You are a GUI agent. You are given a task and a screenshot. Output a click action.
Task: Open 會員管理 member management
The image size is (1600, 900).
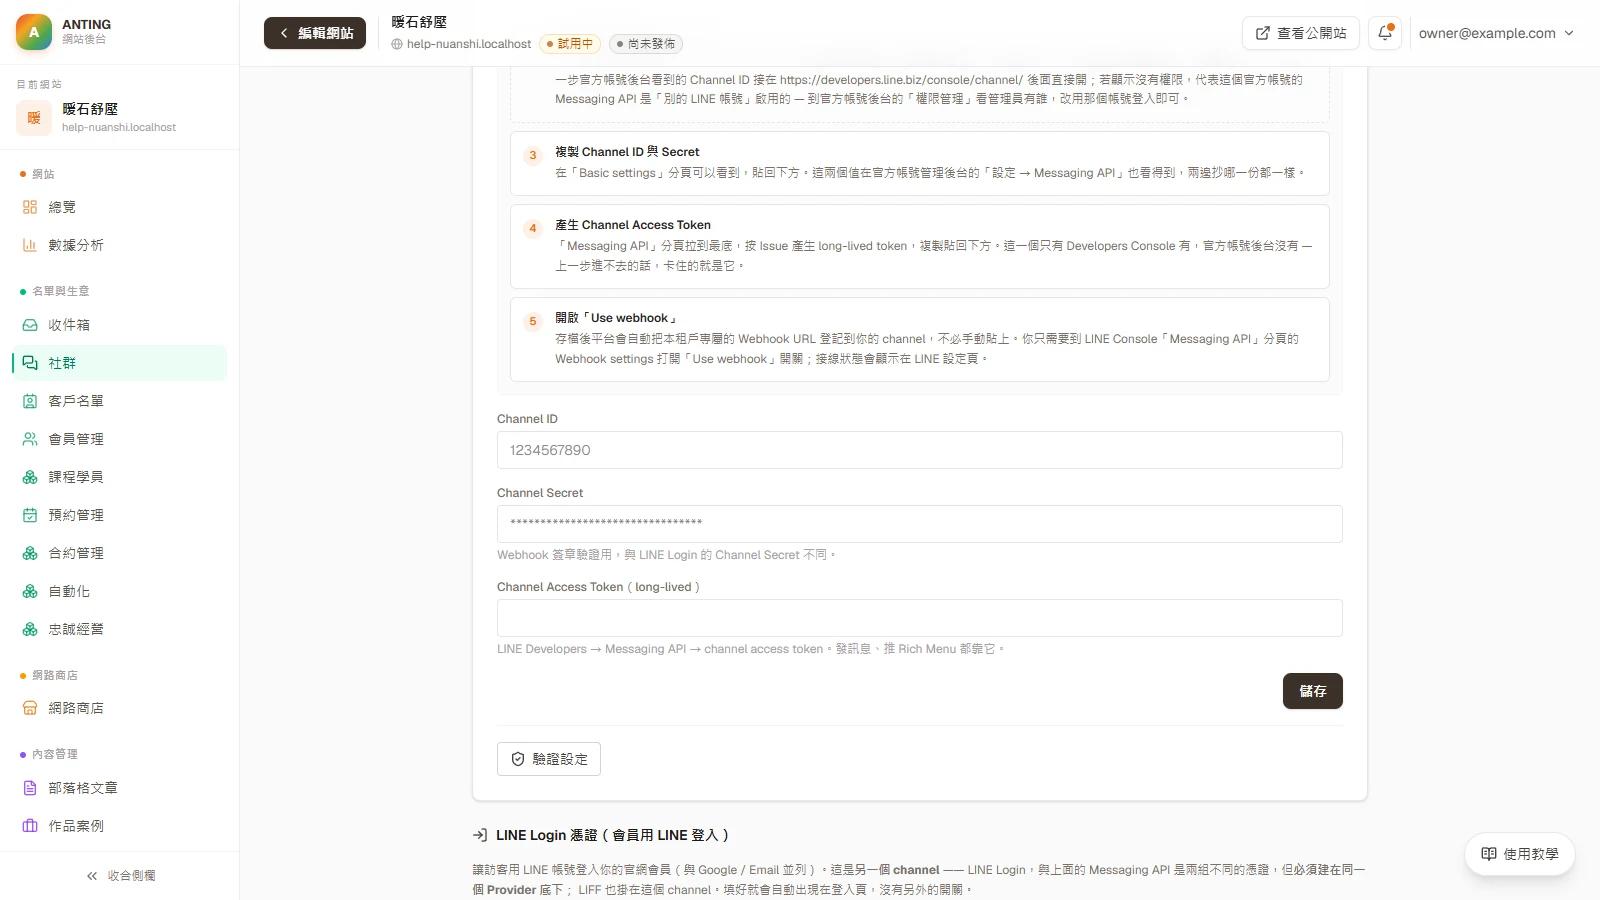pos(119,439)
